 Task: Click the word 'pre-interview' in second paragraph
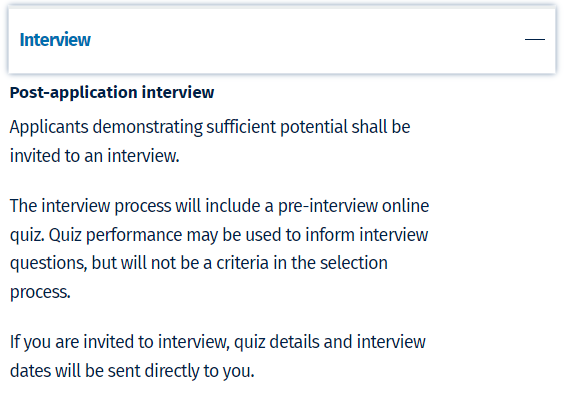328,206
